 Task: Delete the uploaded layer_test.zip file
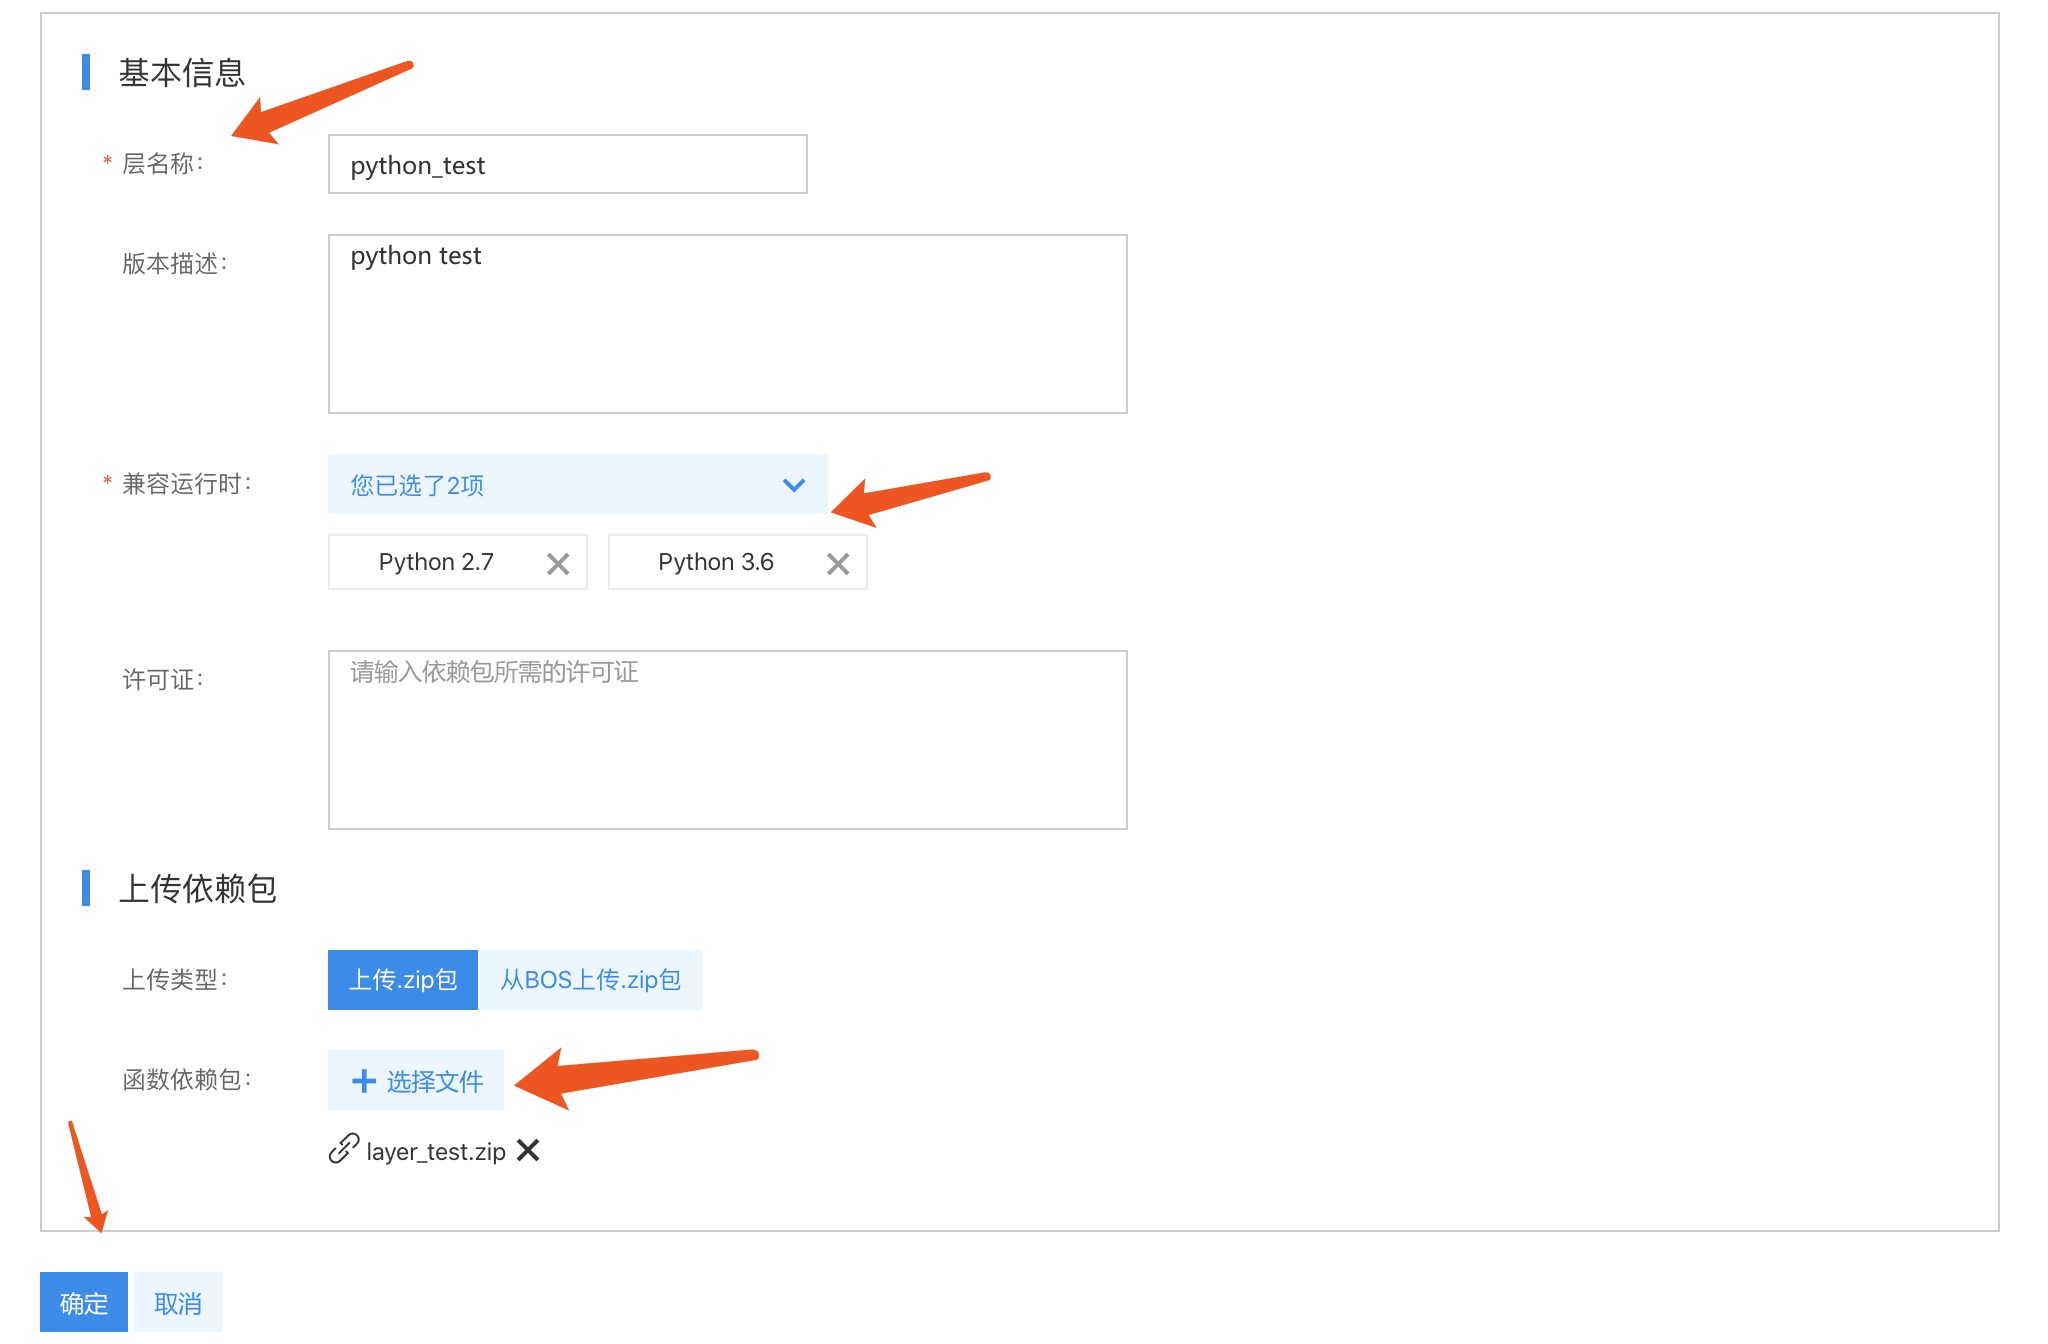[x=528, y=1151]
